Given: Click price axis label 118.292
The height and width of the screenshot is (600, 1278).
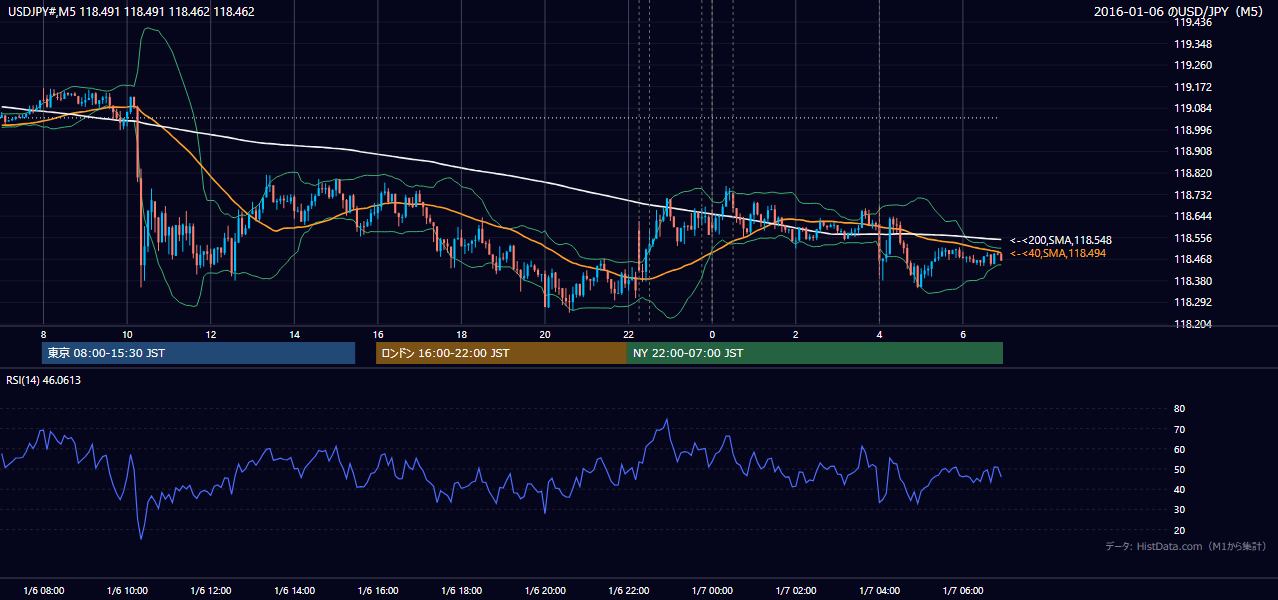Looking at the screenshot, I should (x=1192, y=302).
